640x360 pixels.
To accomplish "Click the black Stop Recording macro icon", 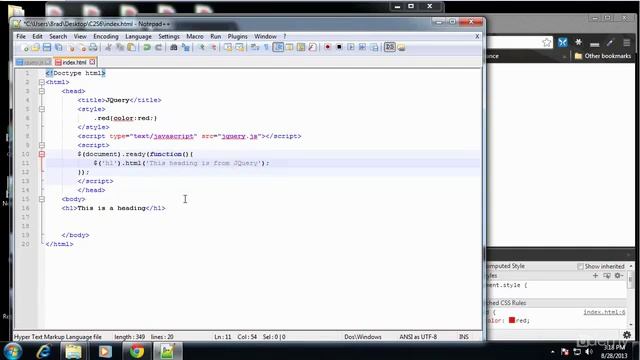I will (x=339, y=47).
